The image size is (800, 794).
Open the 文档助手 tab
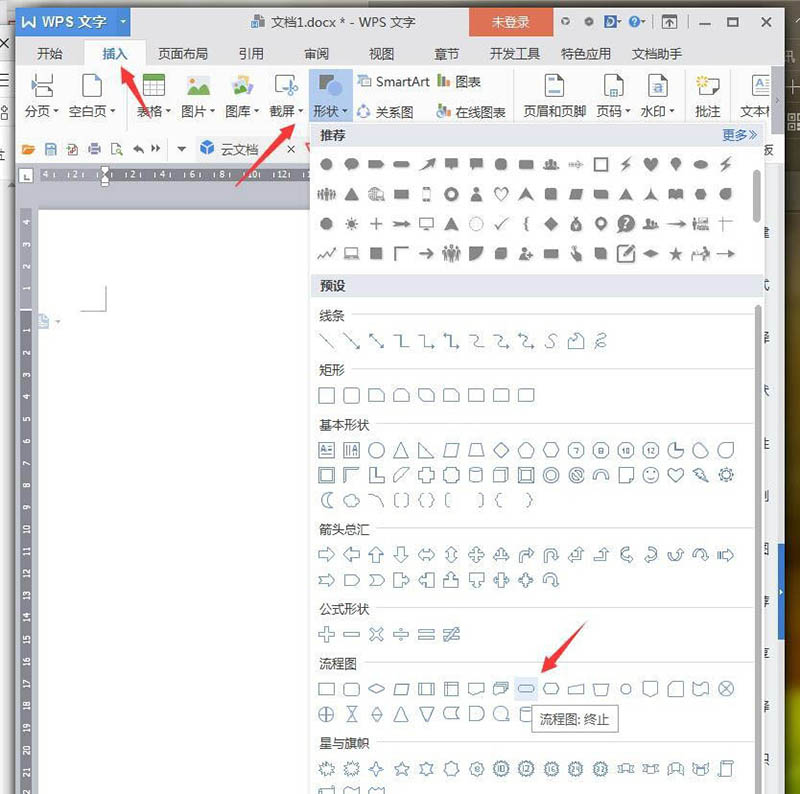point(657,54)
